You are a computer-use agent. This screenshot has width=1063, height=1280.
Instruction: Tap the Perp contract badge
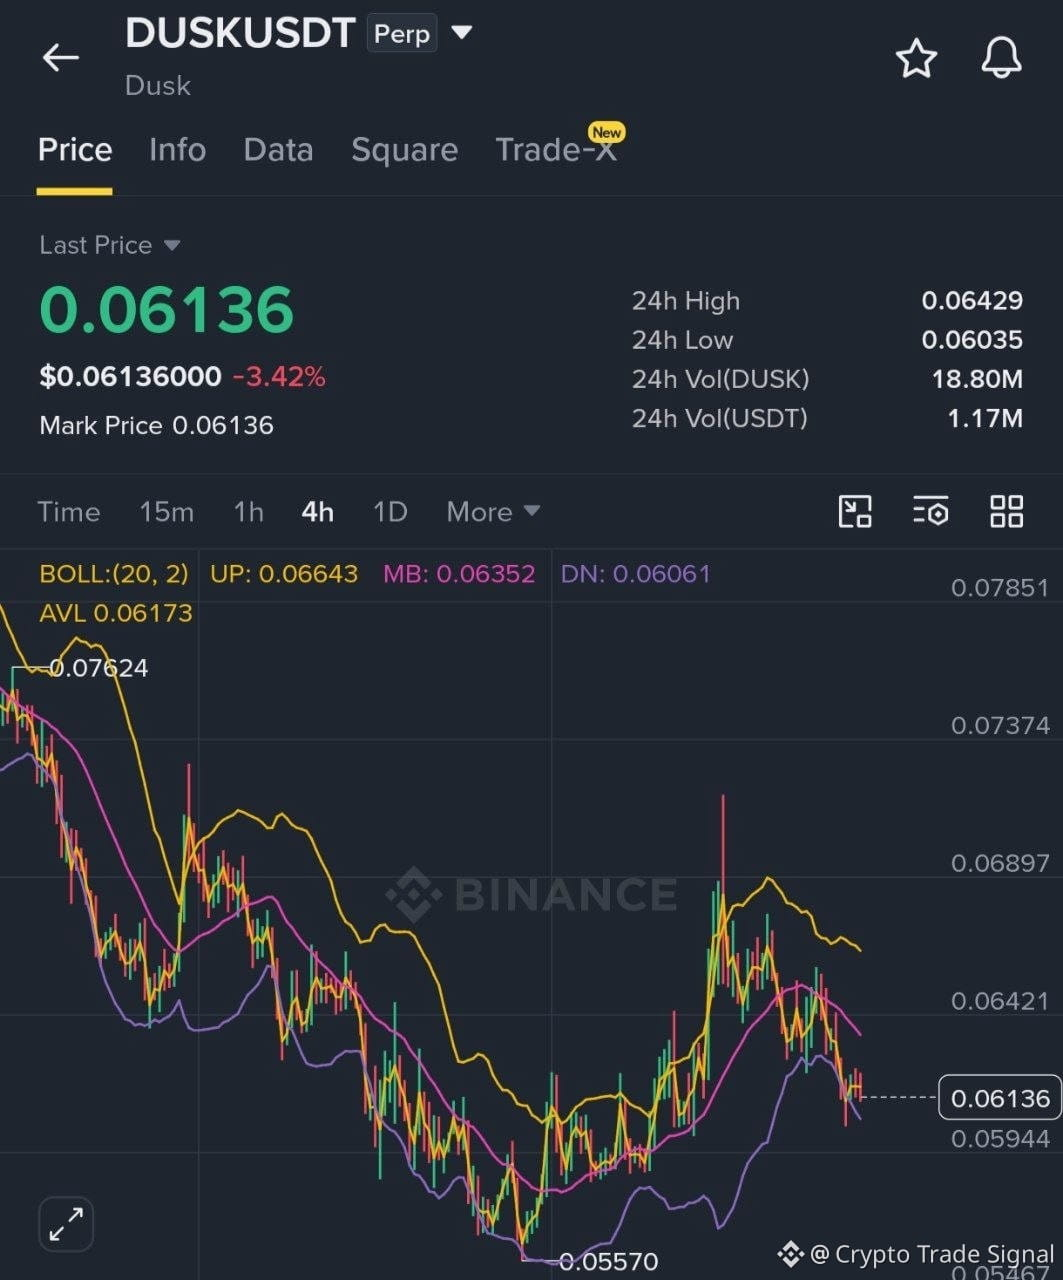pyautogui.click(x=402, y=34)
